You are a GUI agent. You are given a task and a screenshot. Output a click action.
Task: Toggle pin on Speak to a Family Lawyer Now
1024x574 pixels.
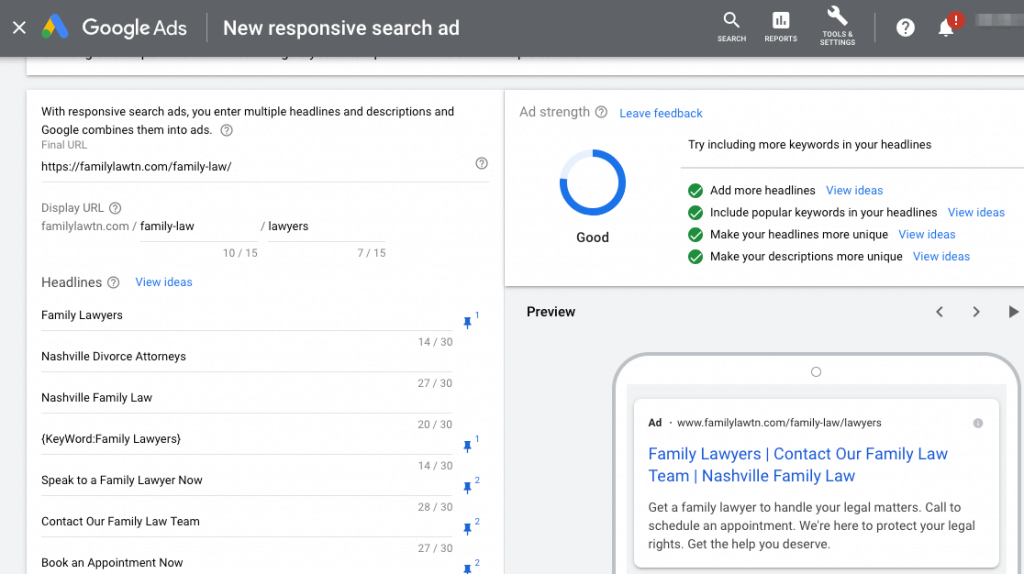(x=470, y=485)
